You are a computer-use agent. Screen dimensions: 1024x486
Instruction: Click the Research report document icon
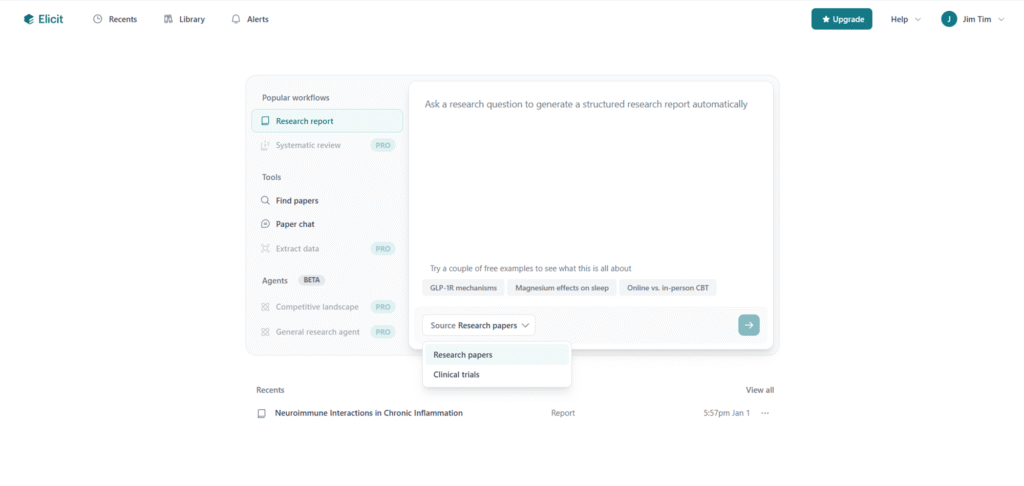[265, 121]
